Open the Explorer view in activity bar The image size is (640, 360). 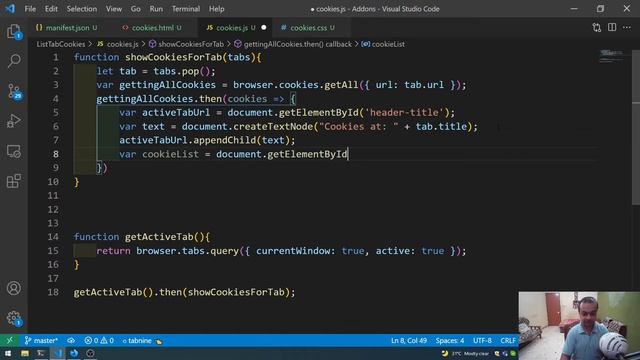point(13,32)
